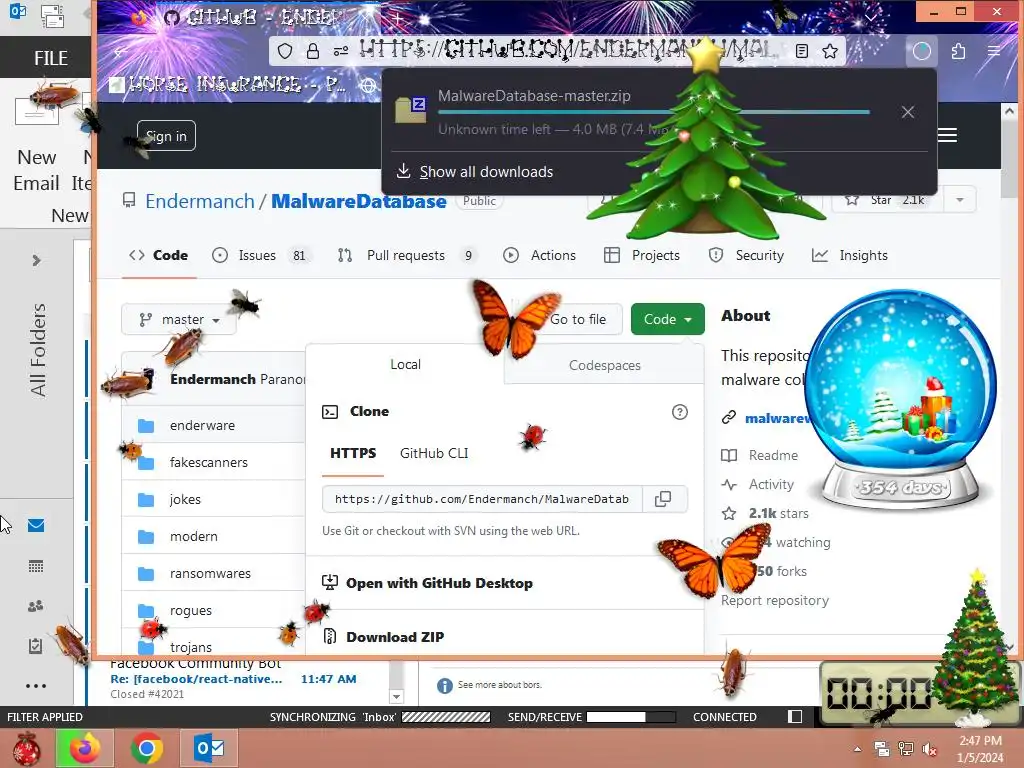Click Outlook navigation more options dots

tap(36, 686)
